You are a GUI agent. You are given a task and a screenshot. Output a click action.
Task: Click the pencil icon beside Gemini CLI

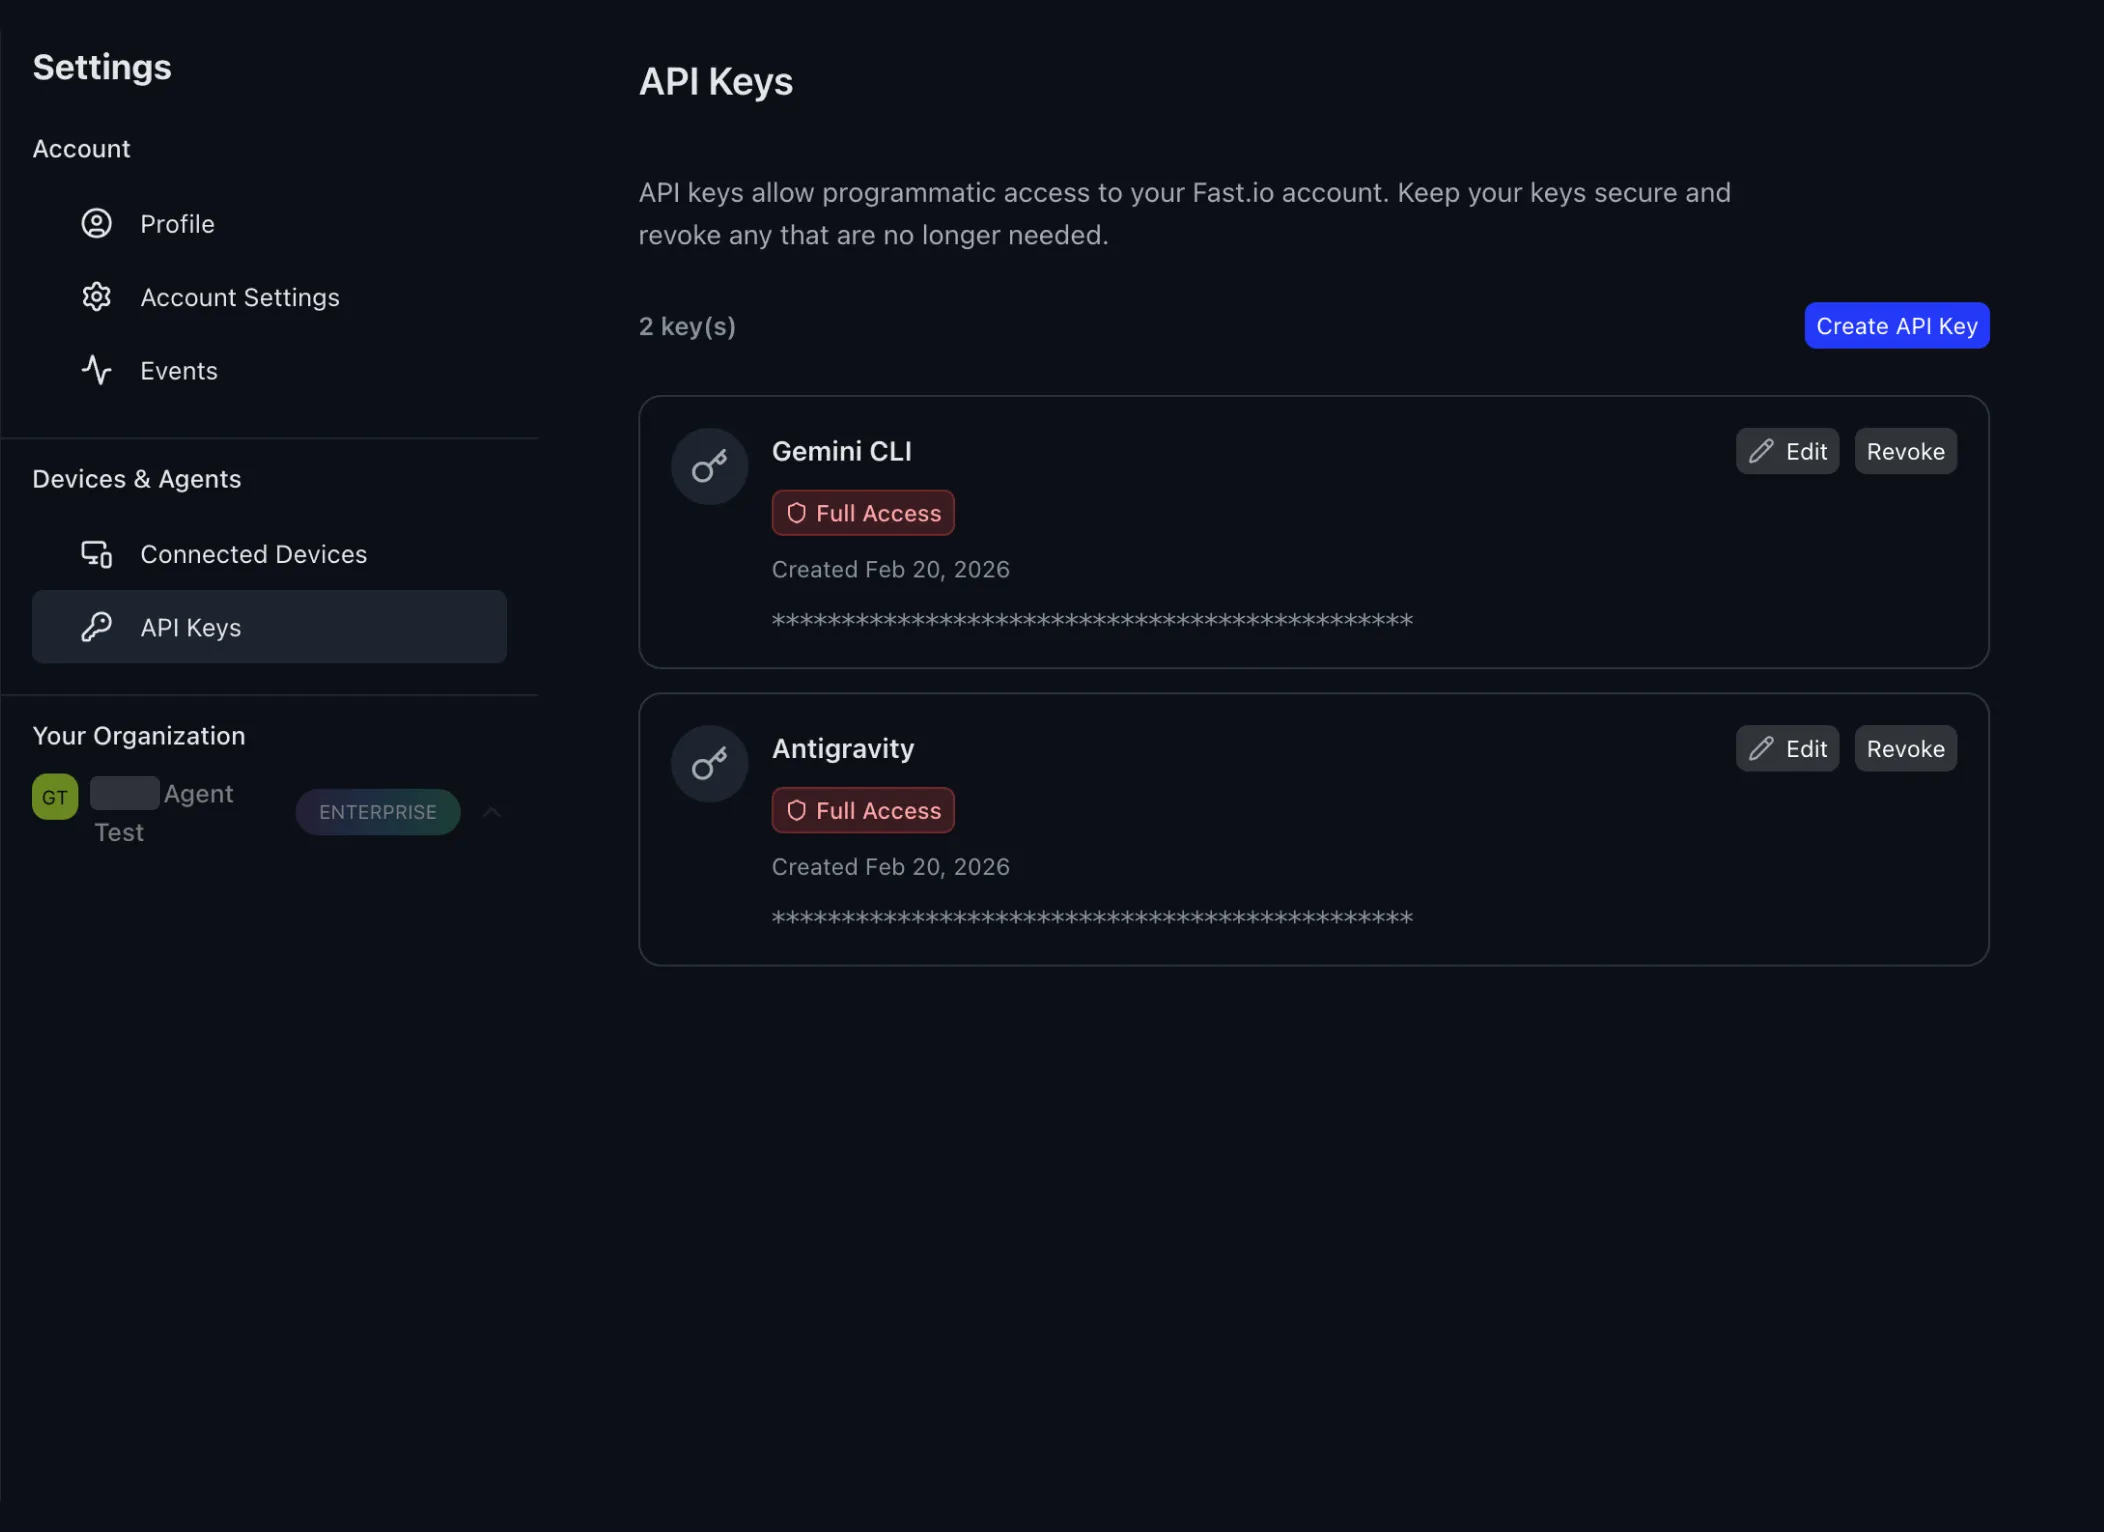coord(1761,450)
